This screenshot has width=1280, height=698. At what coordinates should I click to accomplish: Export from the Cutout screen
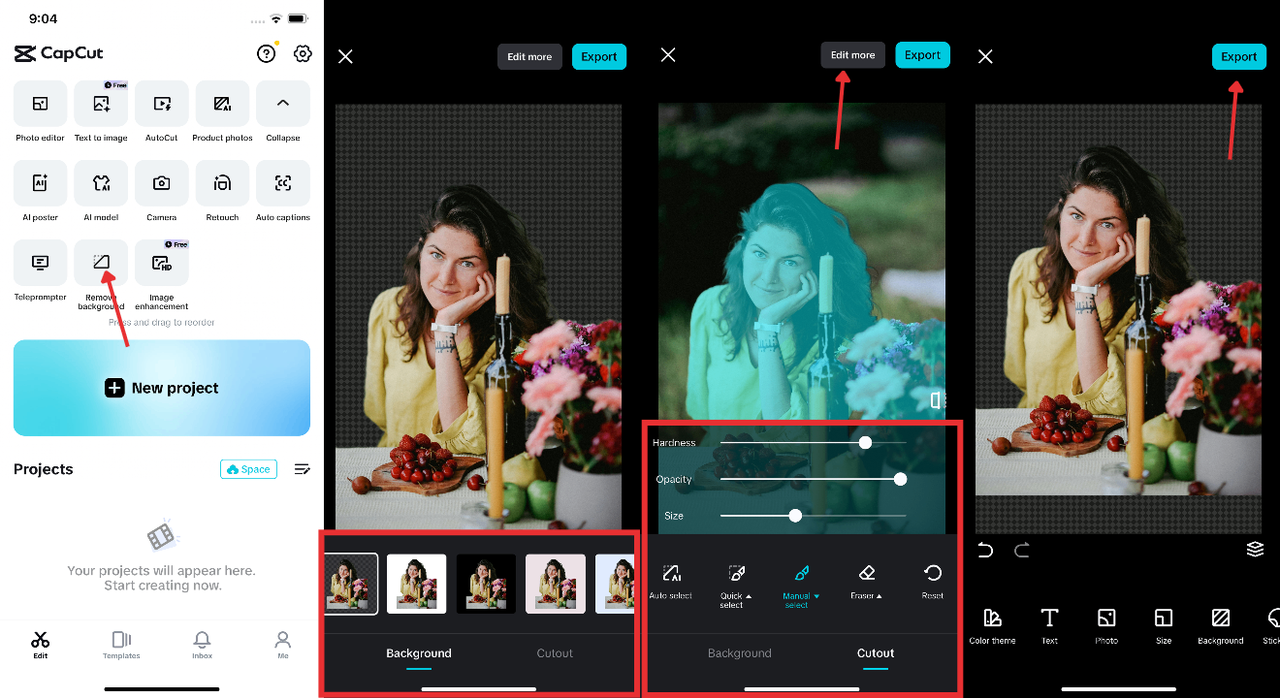pyautogui.click(x=922, y=55)
